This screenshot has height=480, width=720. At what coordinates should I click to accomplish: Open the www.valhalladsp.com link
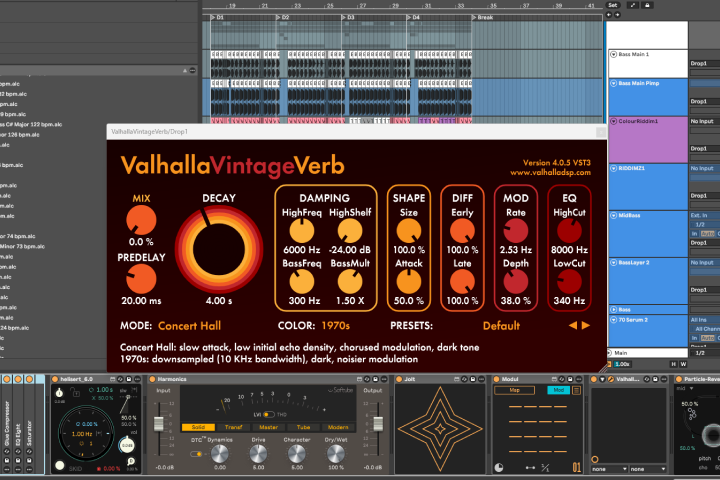pyautogui.click(x=551, y=173)
